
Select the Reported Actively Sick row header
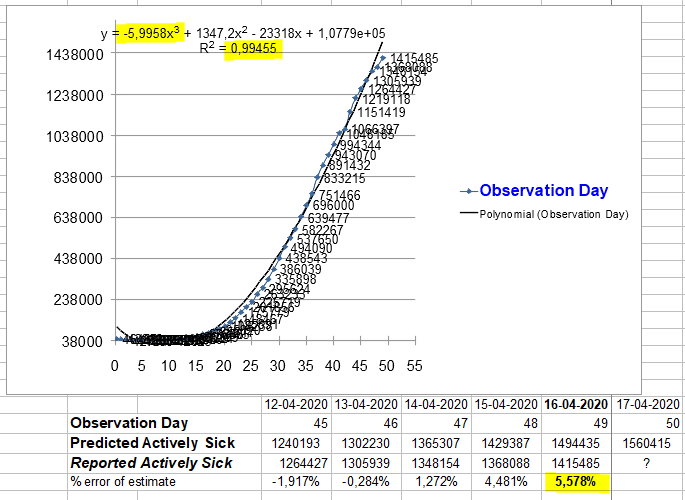(164, 462)
